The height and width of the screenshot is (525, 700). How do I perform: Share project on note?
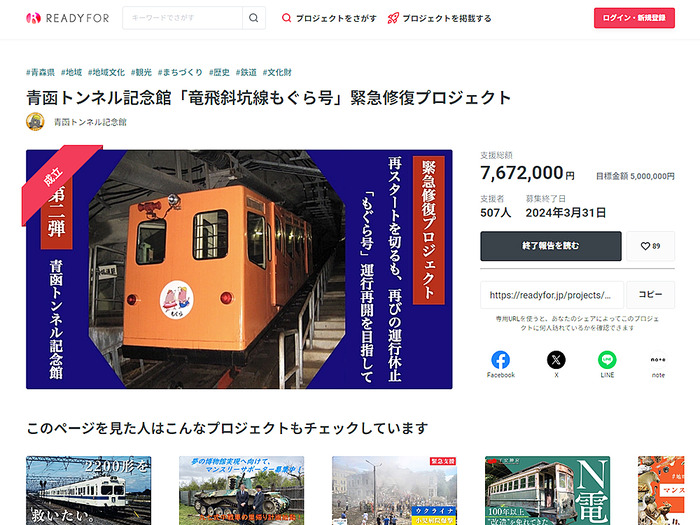(658, 364)
